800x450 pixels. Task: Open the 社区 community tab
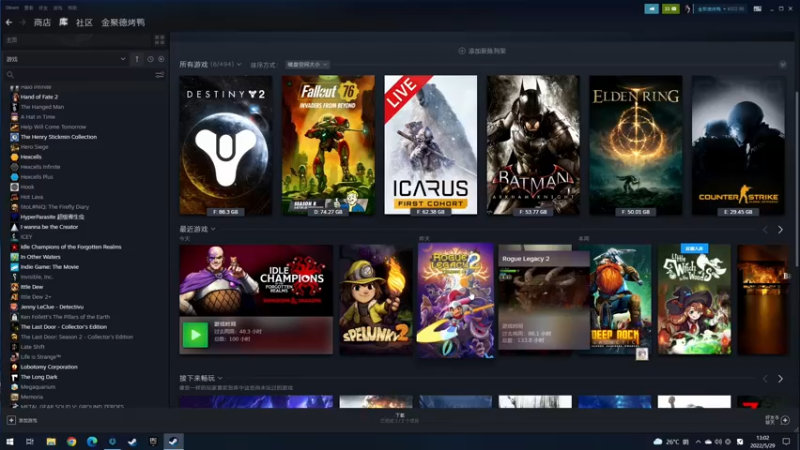(x=84, y=22)
